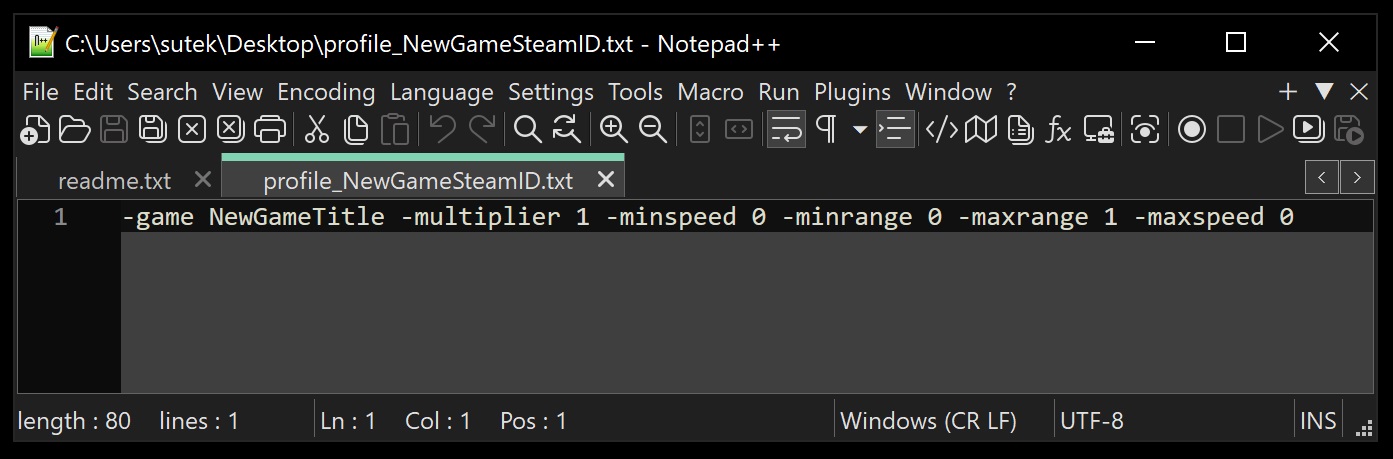1393x459 pixels.
Task: Cut selection with the scissors icon
Action: [317, 129]
